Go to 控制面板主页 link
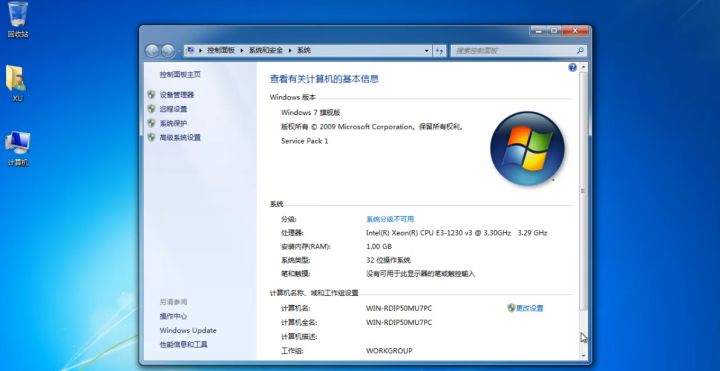The image size is (720, 371). (180, 74)
